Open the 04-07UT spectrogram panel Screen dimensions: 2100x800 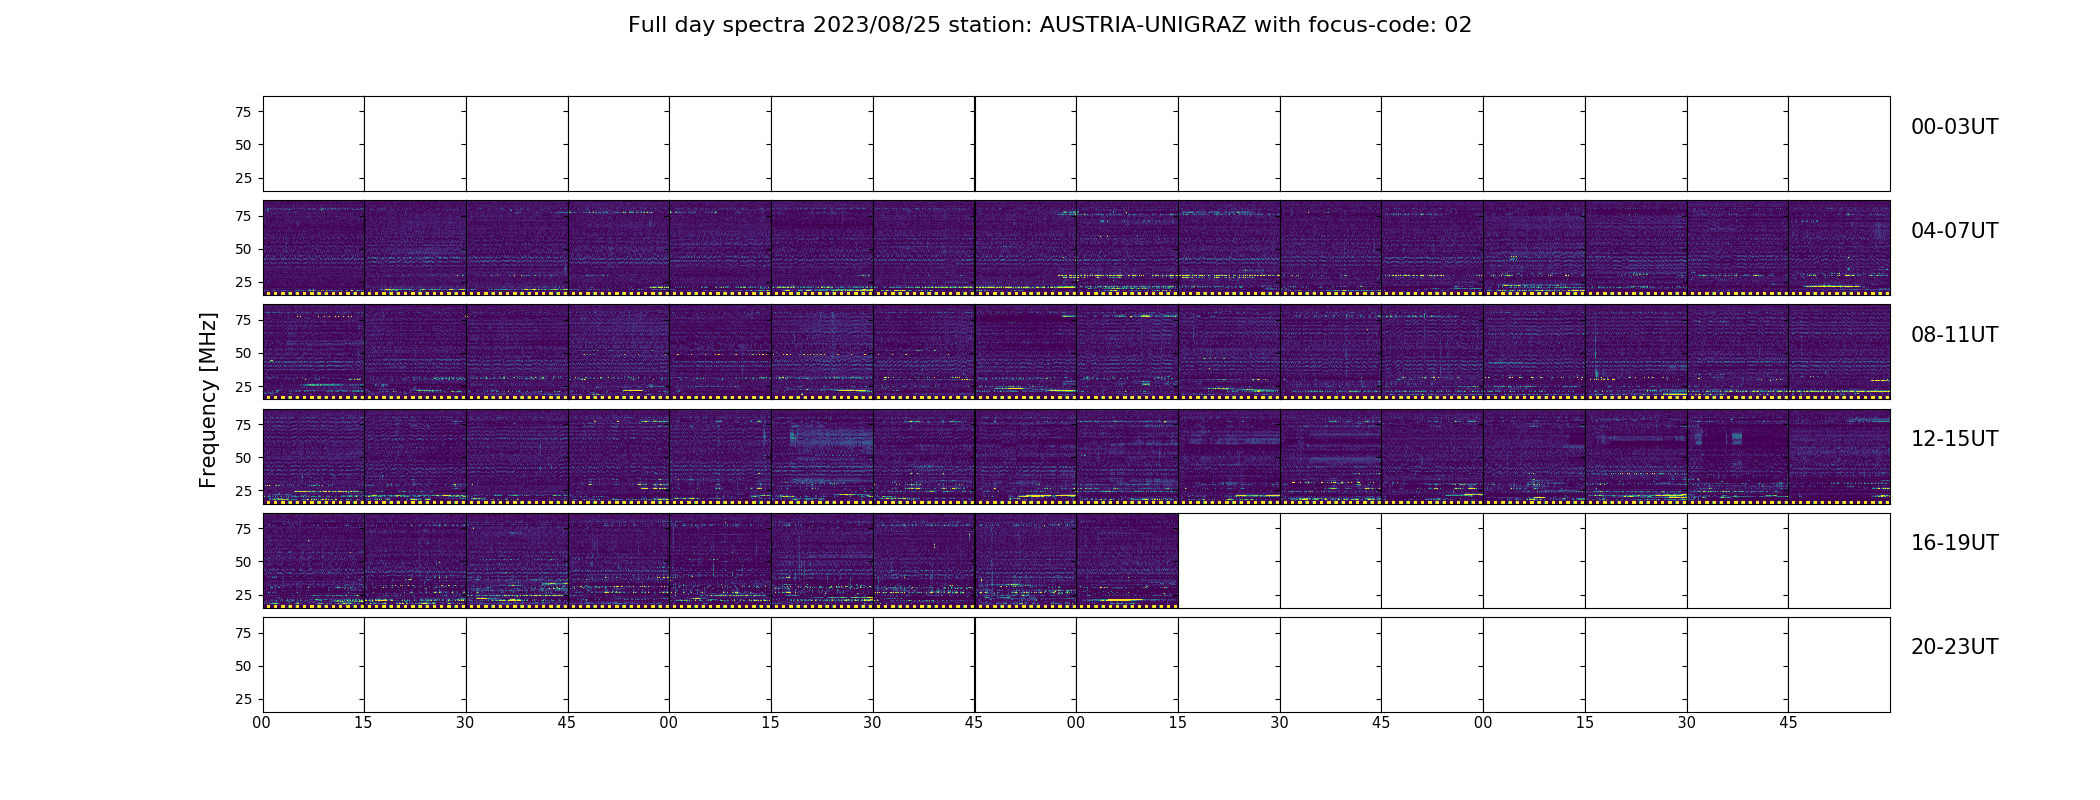1076,248
